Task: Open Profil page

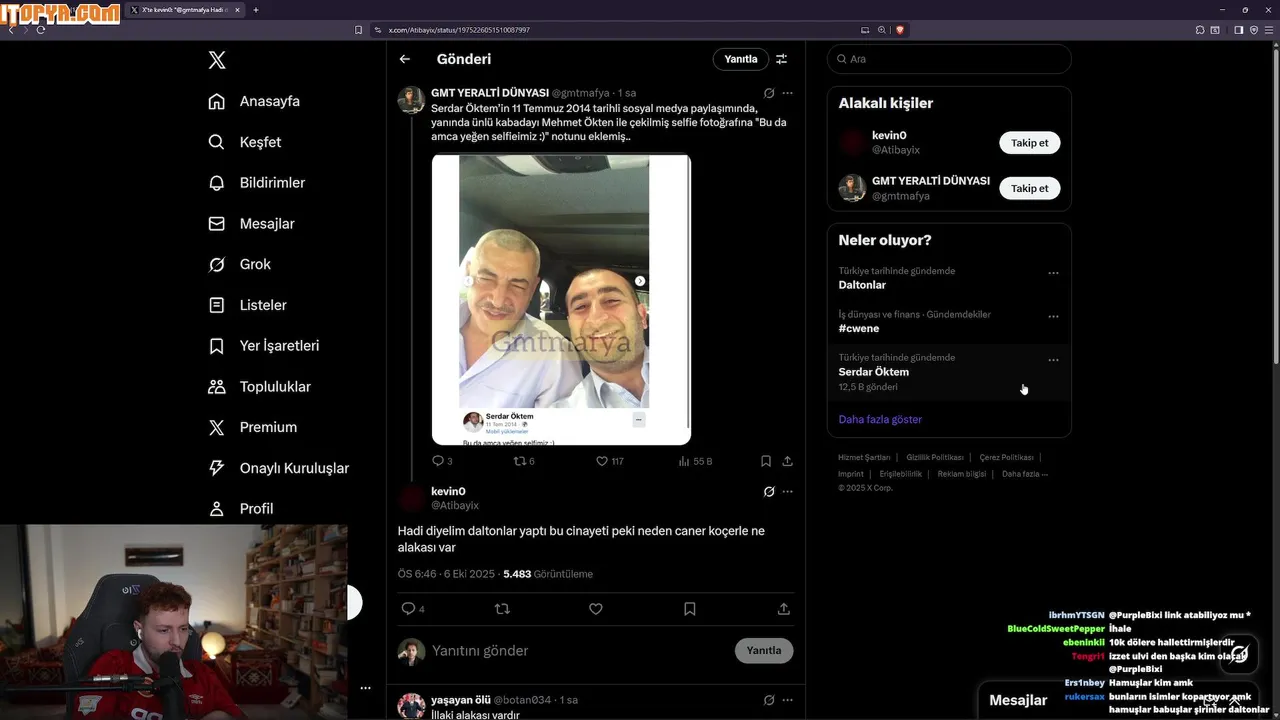Action: [240, 509]
